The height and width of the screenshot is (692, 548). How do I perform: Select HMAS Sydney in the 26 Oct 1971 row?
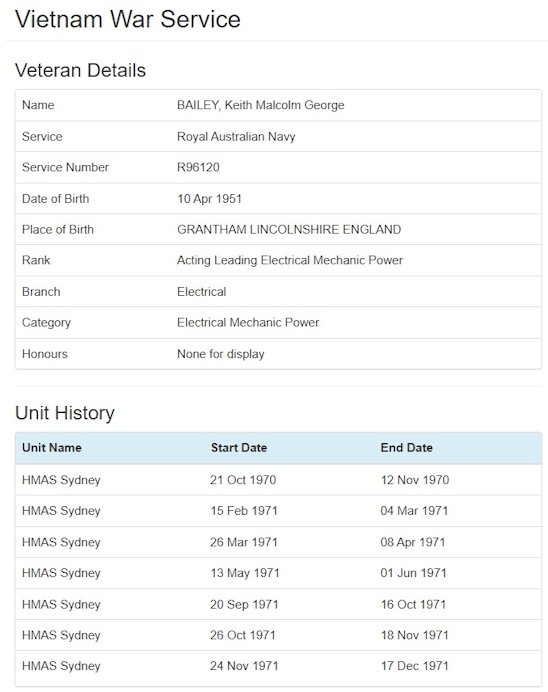click(61, 636)
